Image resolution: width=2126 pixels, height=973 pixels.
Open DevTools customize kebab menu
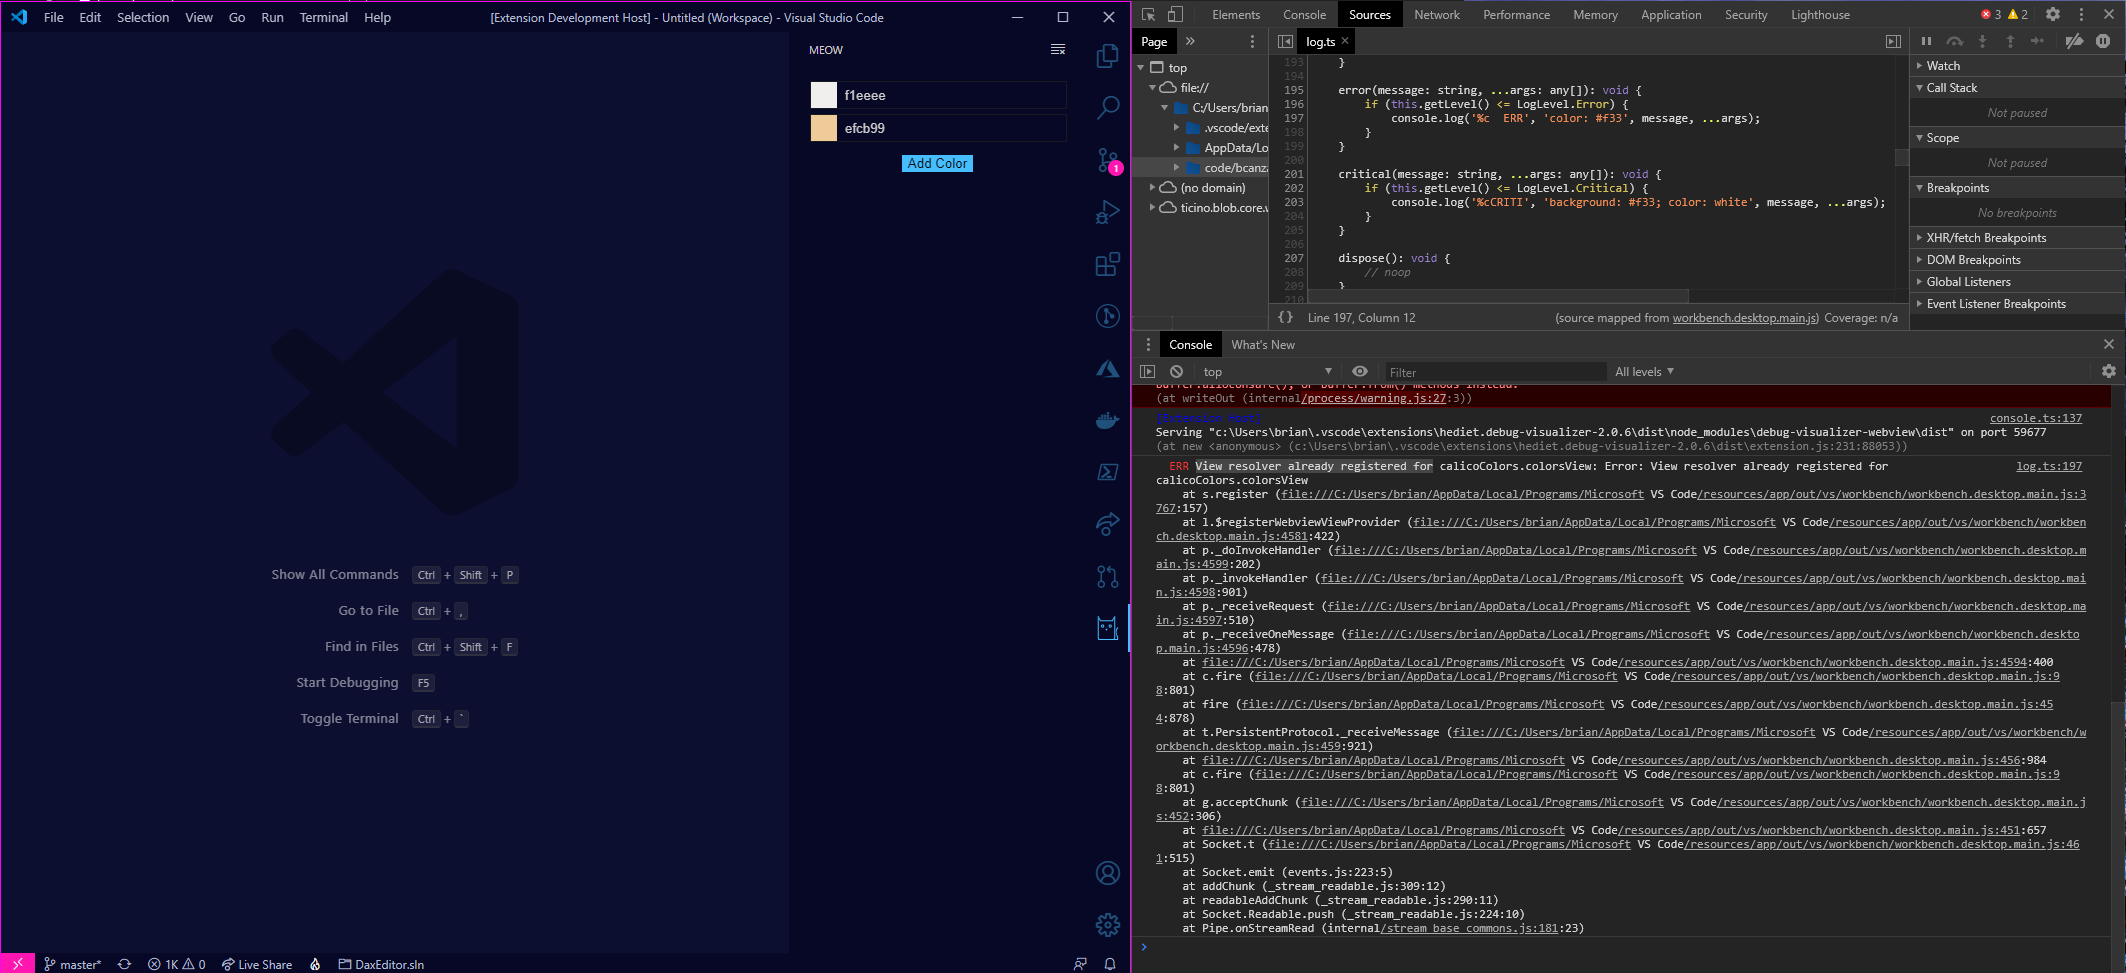click(x=2081, y=14)
